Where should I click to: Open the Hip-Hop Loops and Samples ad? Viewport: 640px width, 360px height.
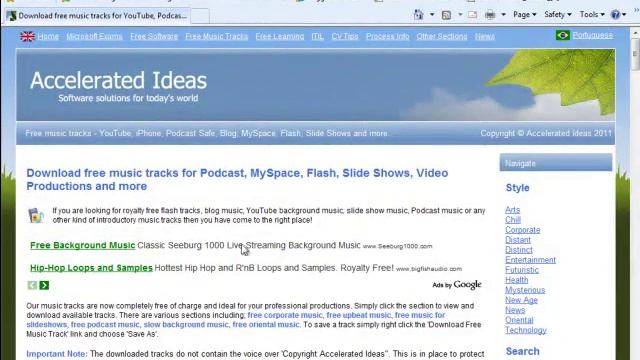(91, 268)
